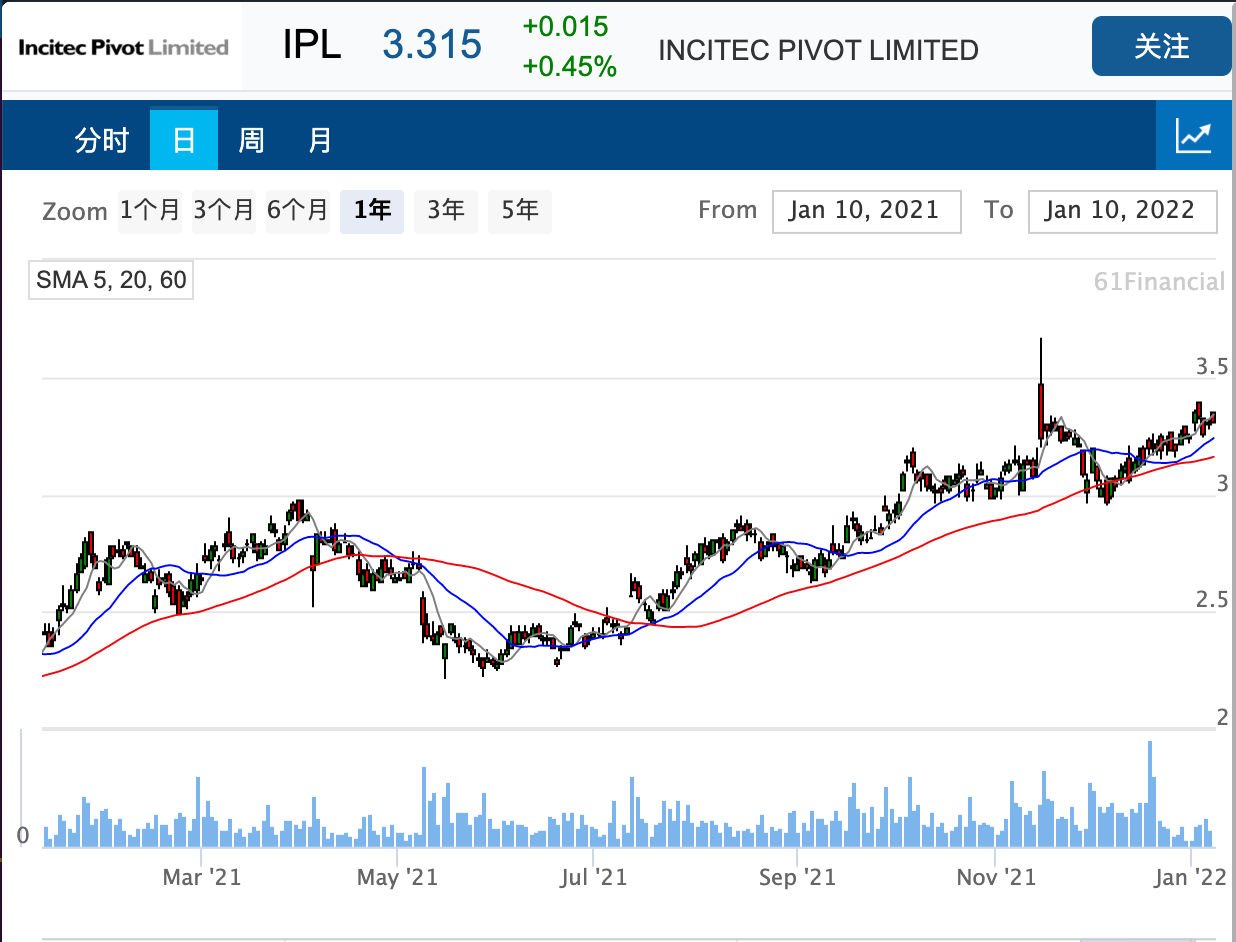The width and height of the screenshot is (1236, 942).
Task: Click the +0.45% change percentage
Action: point(570,68)
